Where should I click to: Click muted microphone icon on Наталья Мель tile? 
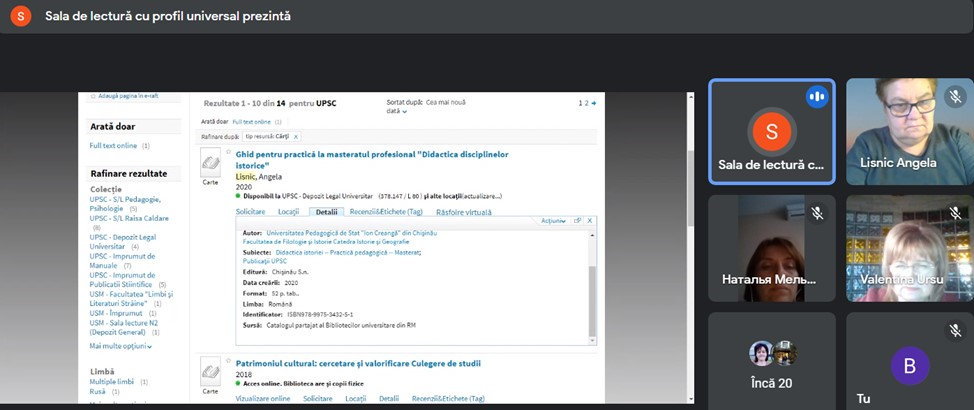[817, 214]
